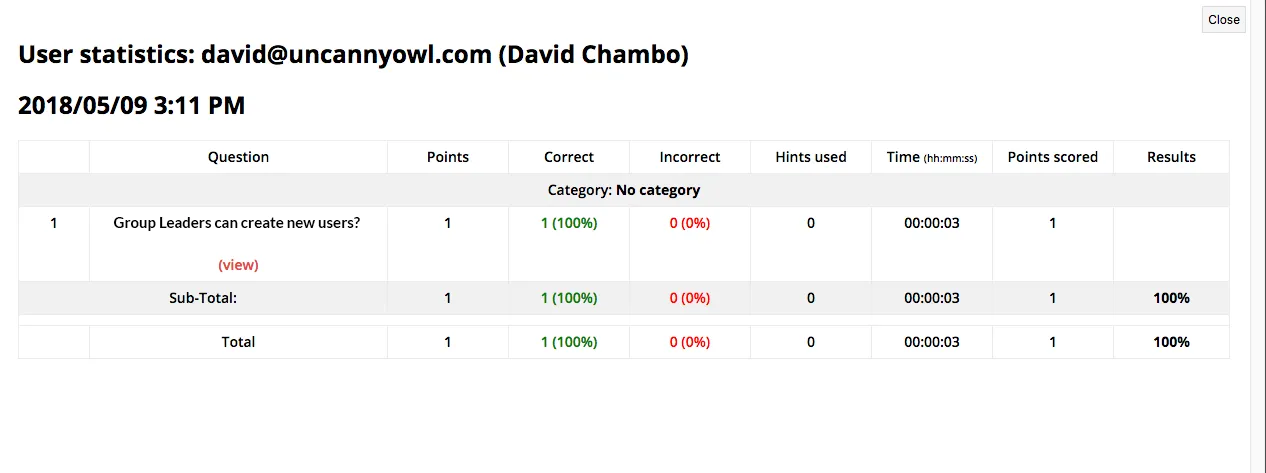1266x473 pixels.
Task: Click the question text about Group Leaders
Action: [x=237, y=223]
